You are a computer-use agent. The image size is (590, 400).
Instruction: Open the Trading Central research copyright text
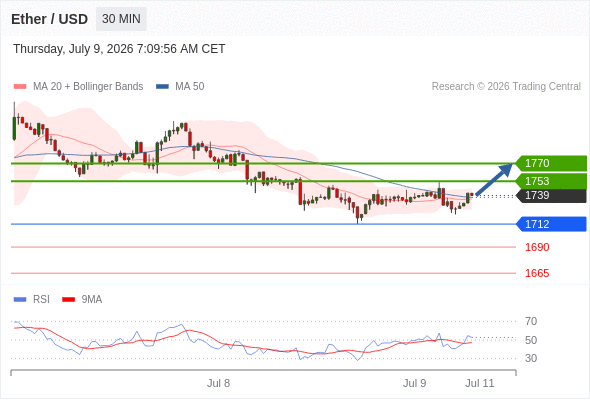coord(506,87)
